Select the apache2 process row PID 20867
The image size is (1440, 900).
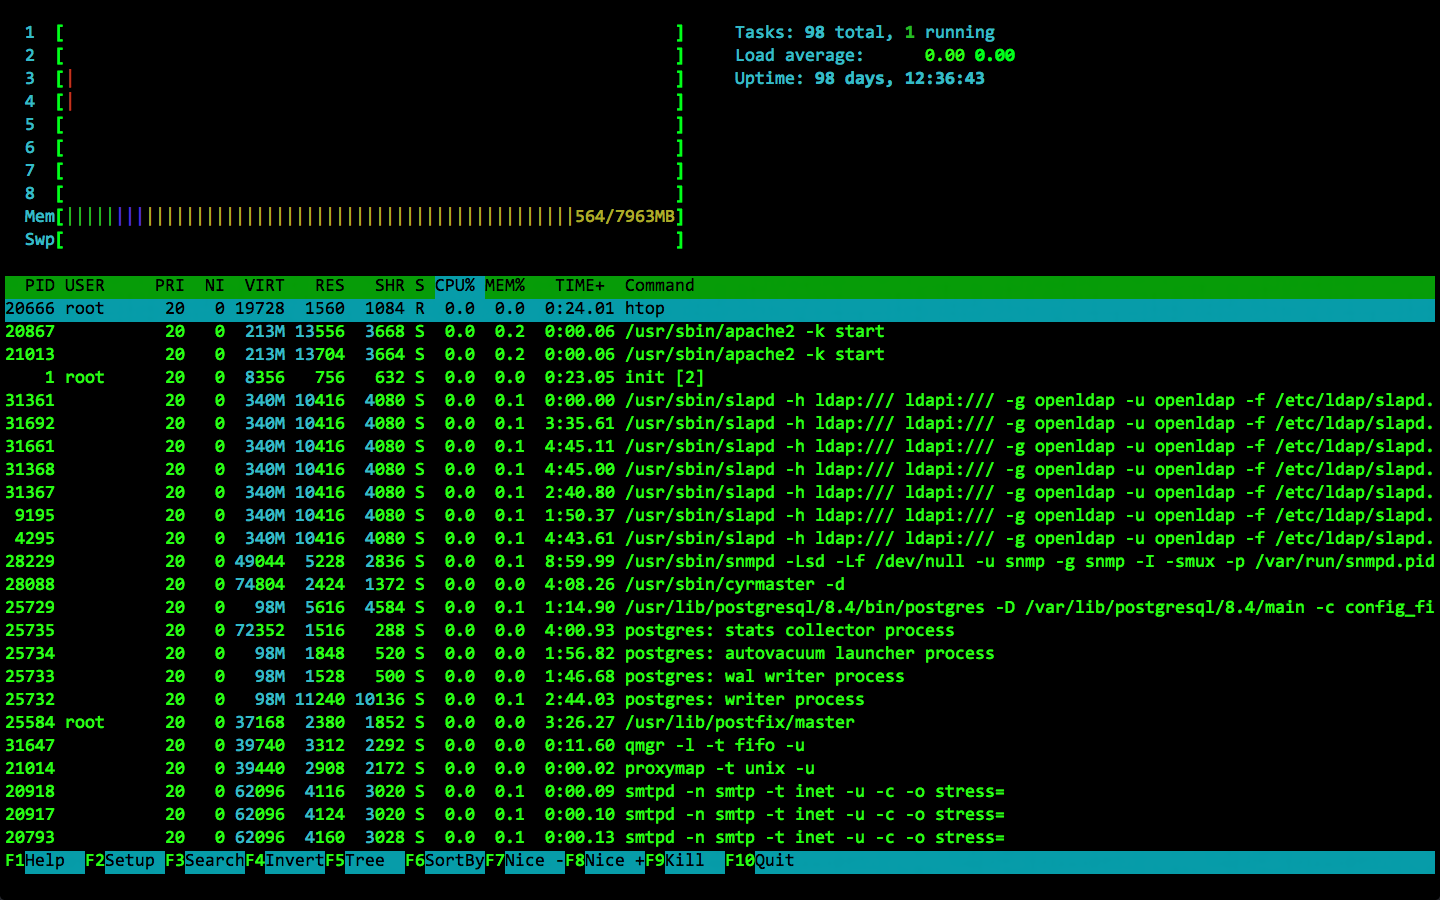400,331
